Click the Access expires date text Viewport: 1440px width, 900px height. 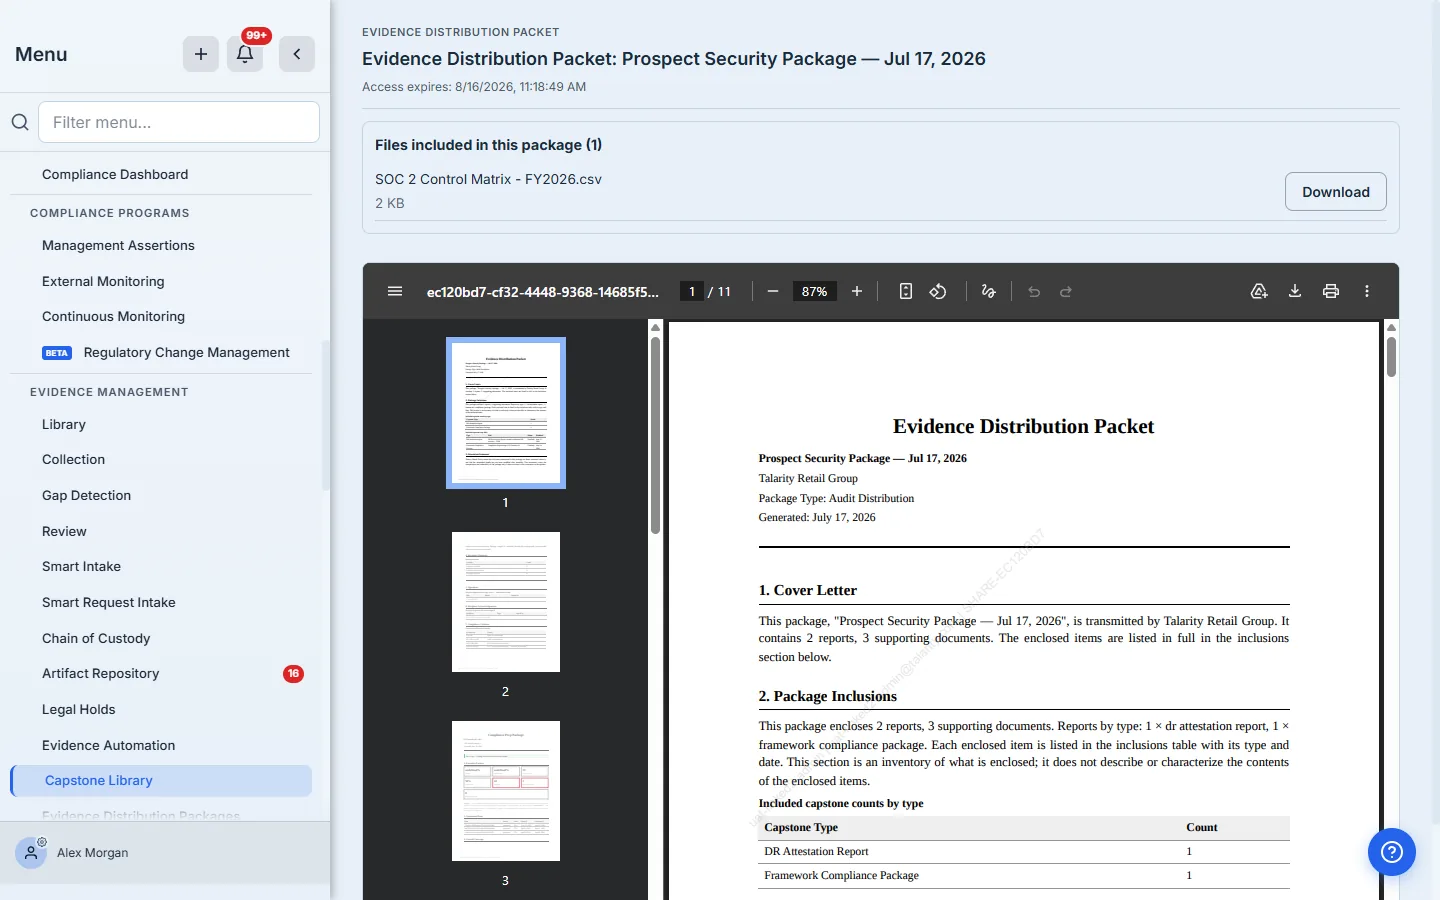point(474,87)
